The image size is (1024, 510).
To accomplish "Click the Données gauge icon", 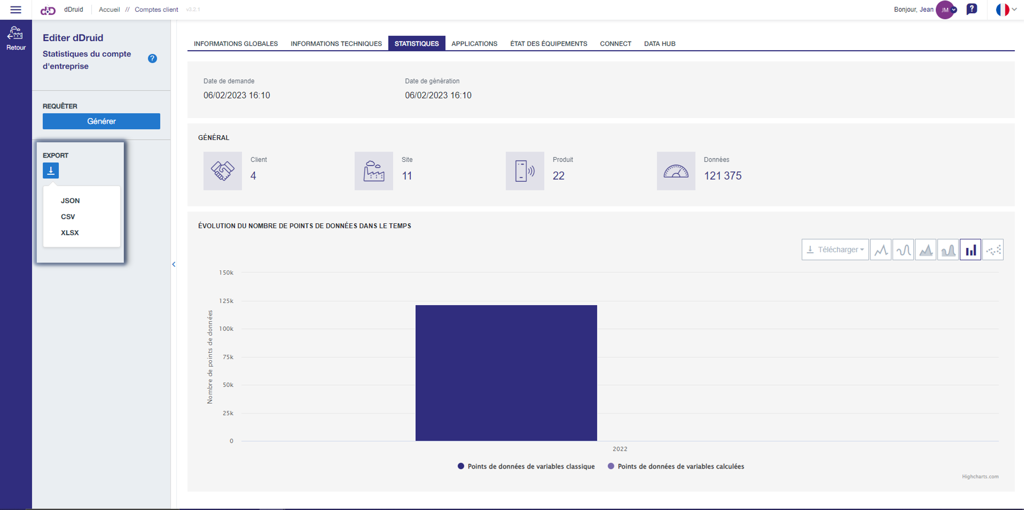I will pos(676,171).
